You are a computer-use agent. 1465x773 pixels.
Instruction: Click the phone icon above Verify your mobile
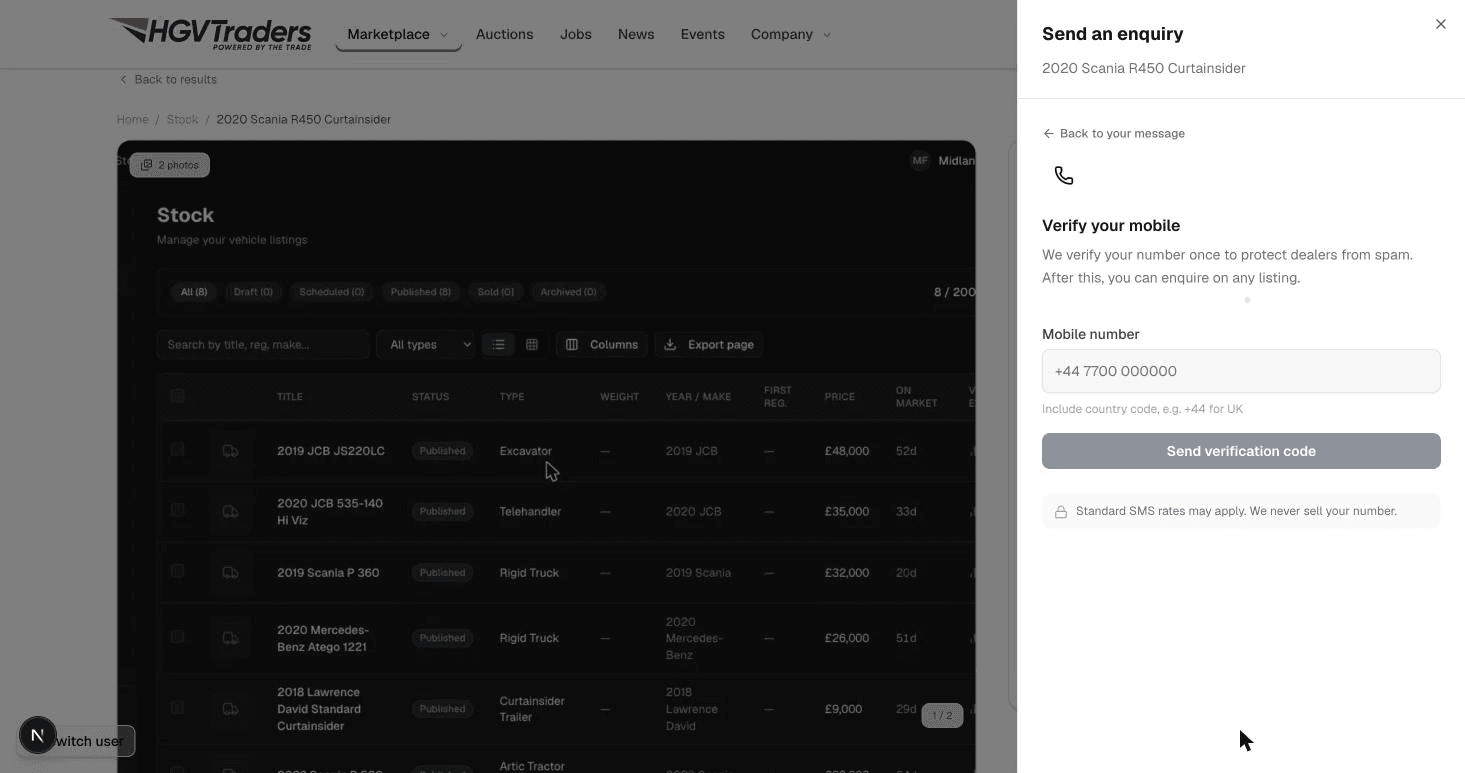tap(1064, 176)
